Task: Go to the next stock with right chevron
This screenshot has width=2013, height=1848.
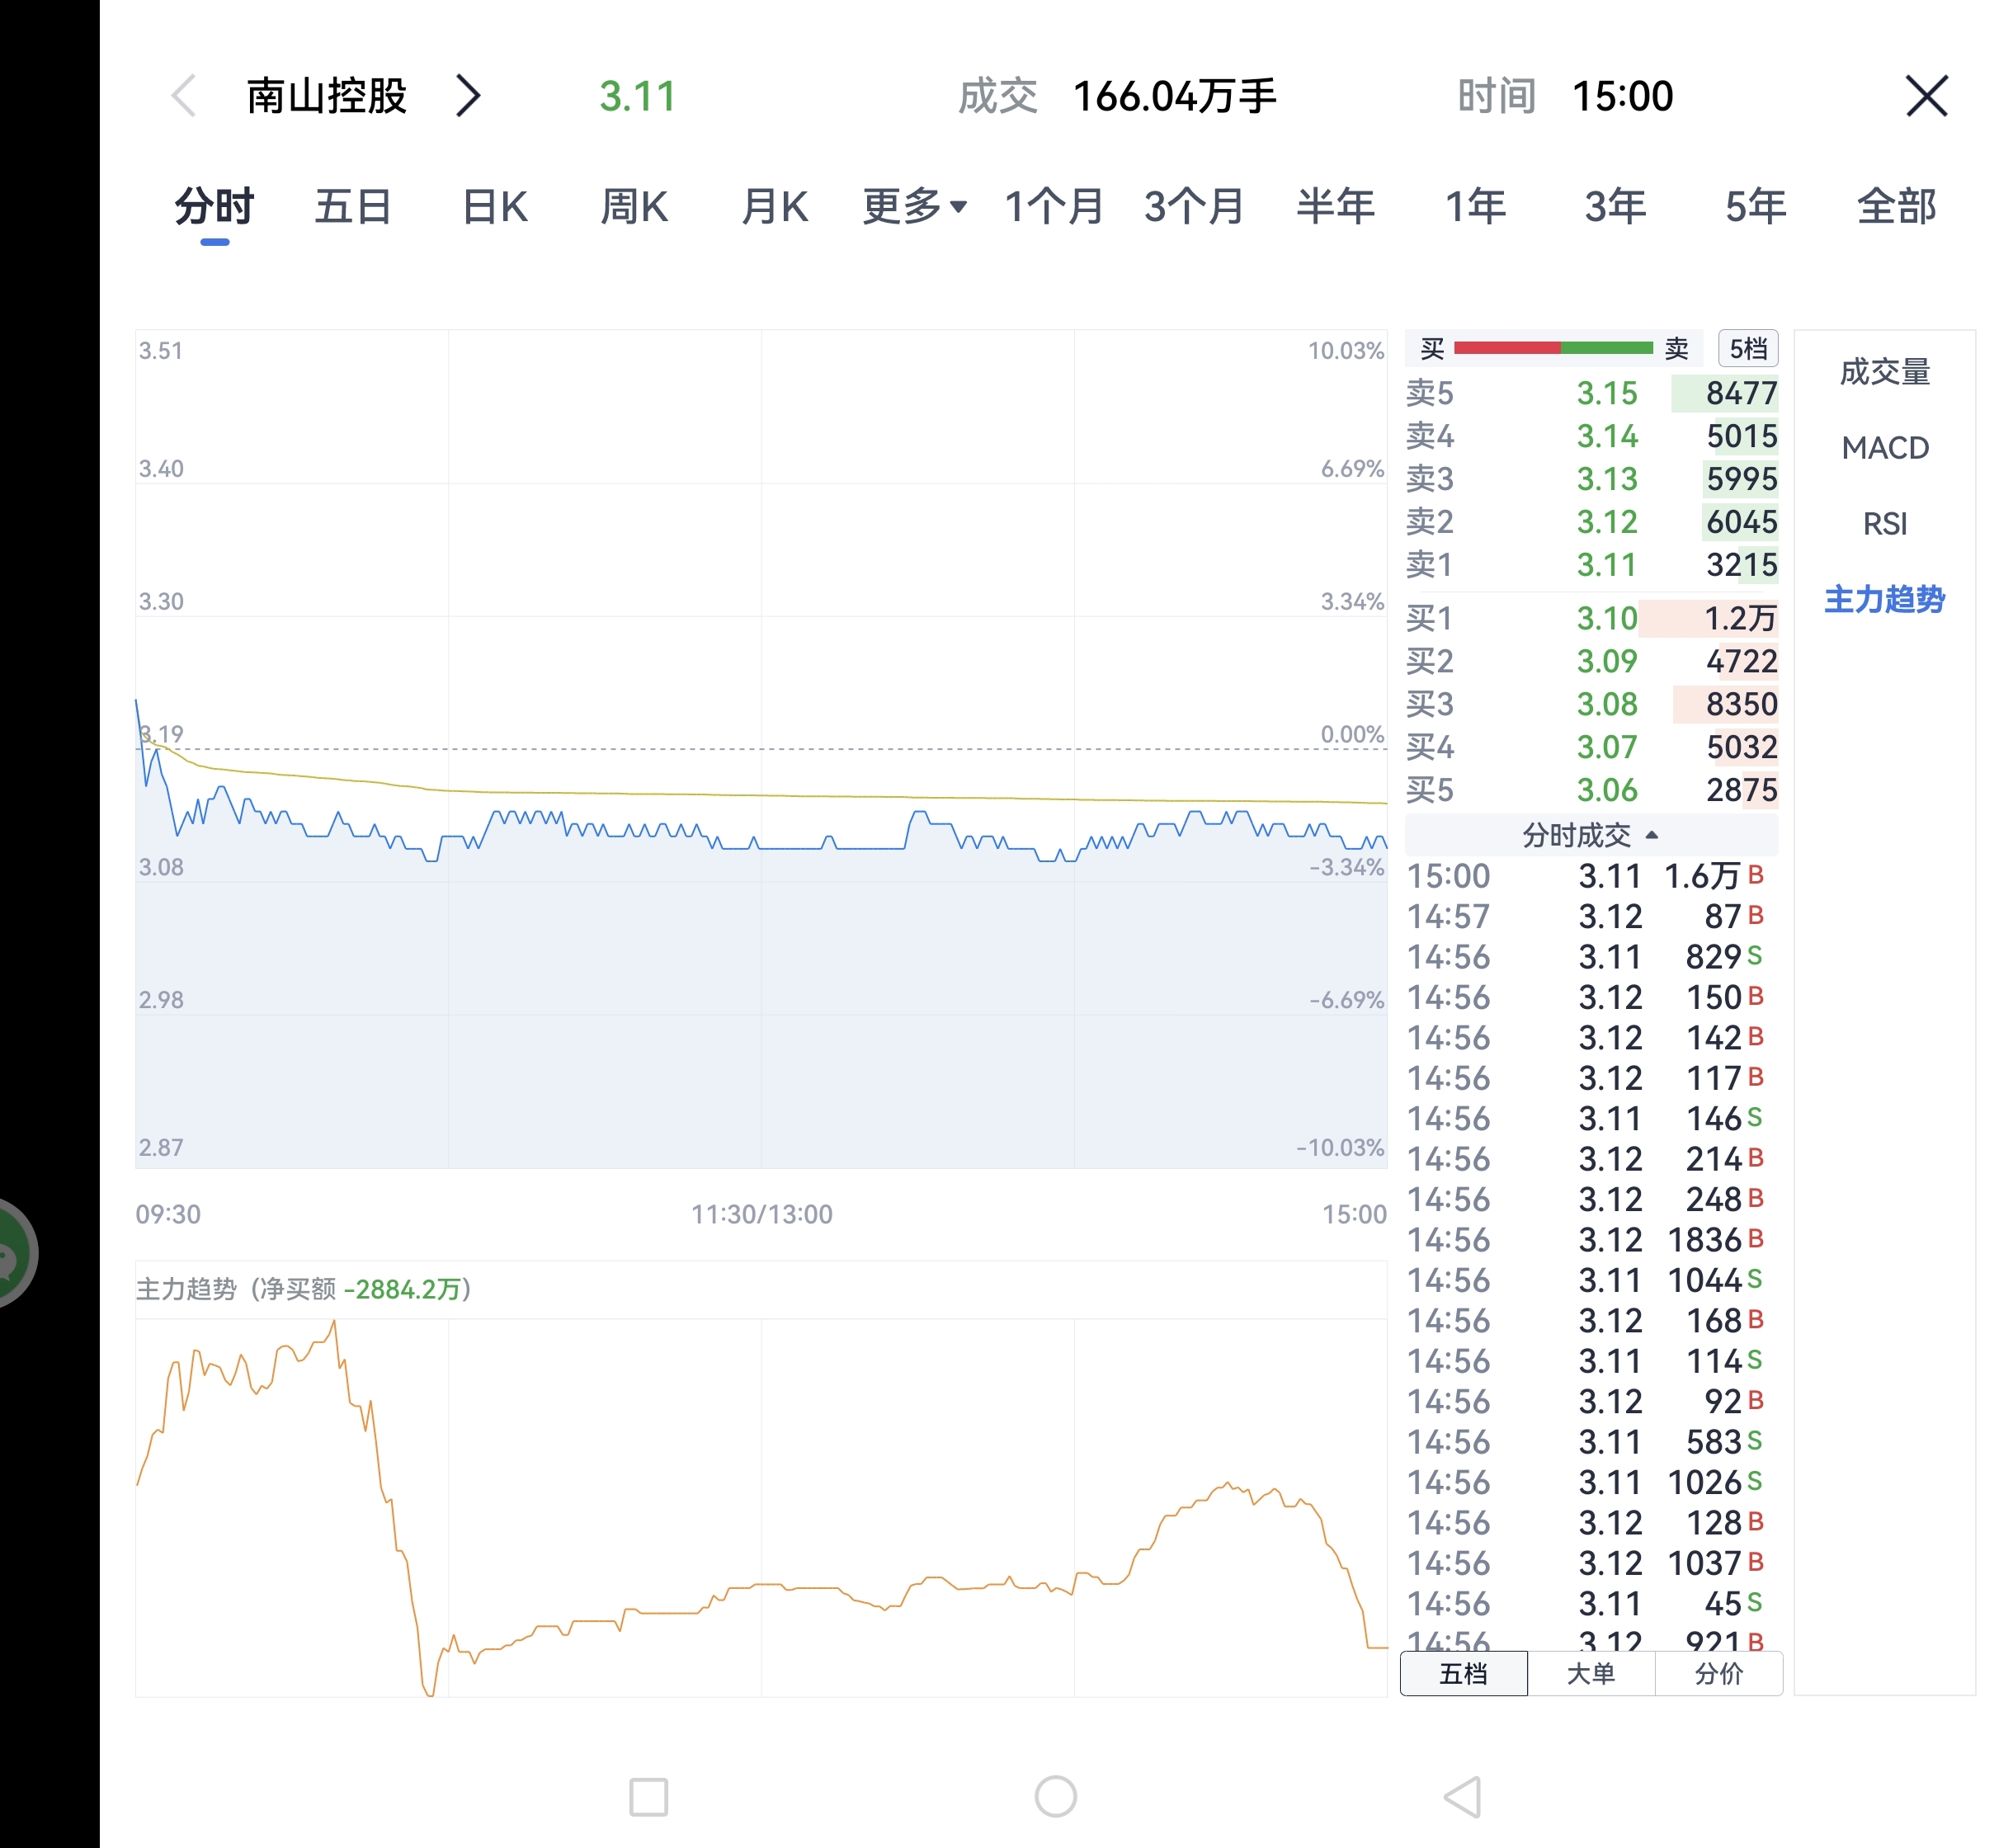Action: (x=468, y=97)
